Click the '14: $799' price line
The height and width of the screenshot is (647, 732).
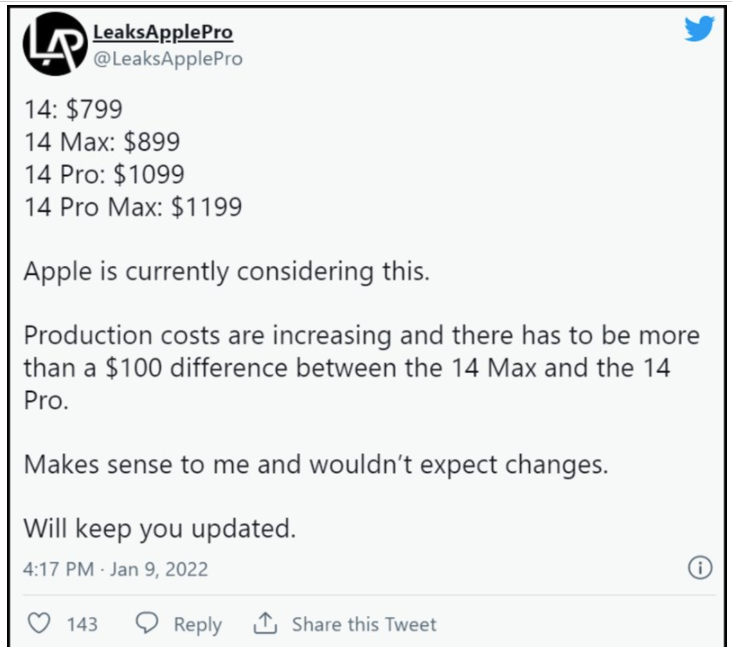click(x=76, y=109)
